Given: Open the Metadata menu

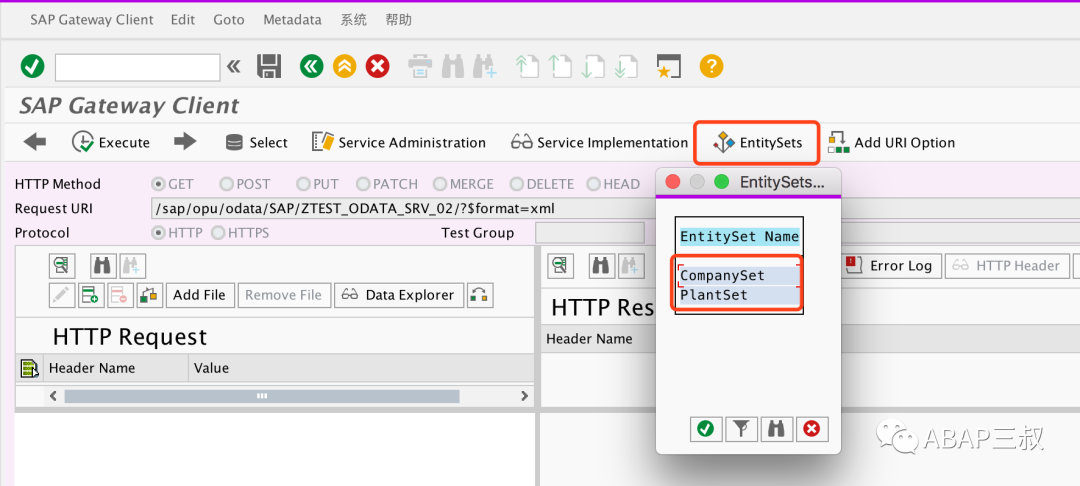Looking at the screenshot, I should coord(292,20).
